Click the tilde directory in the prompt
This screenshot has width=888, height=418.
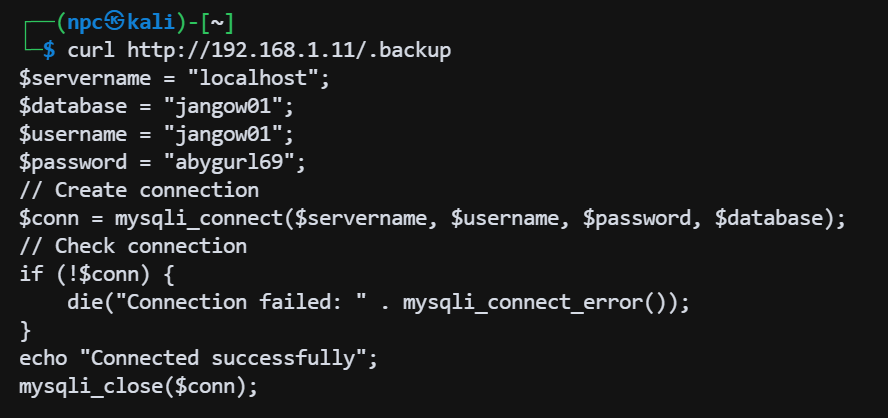(x=217, y=21)
